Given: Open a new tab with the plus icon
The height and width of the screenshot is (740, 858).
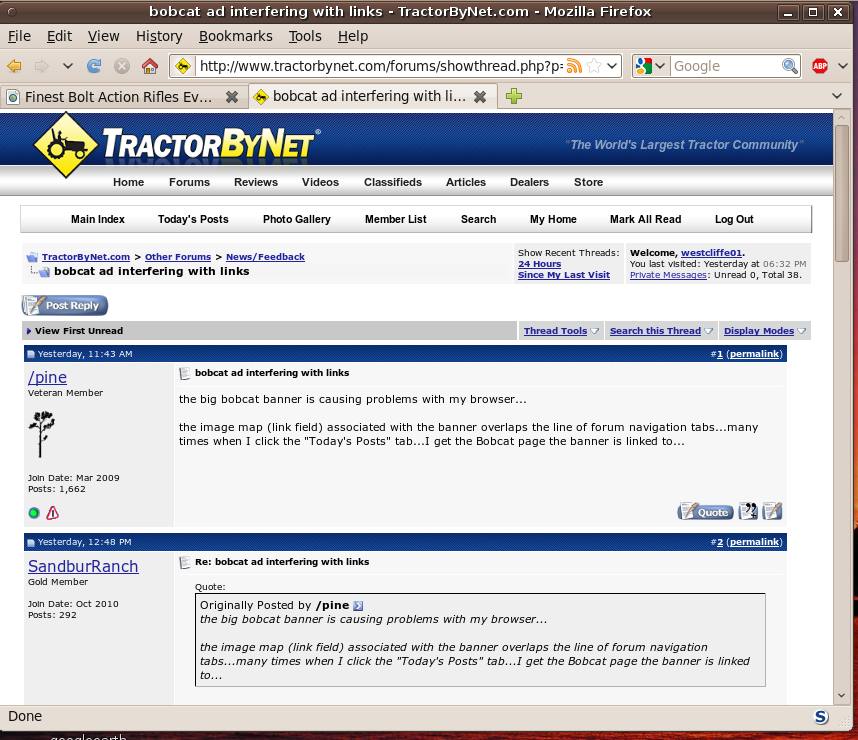Looking at the screenshot, I should pos(513,96).
